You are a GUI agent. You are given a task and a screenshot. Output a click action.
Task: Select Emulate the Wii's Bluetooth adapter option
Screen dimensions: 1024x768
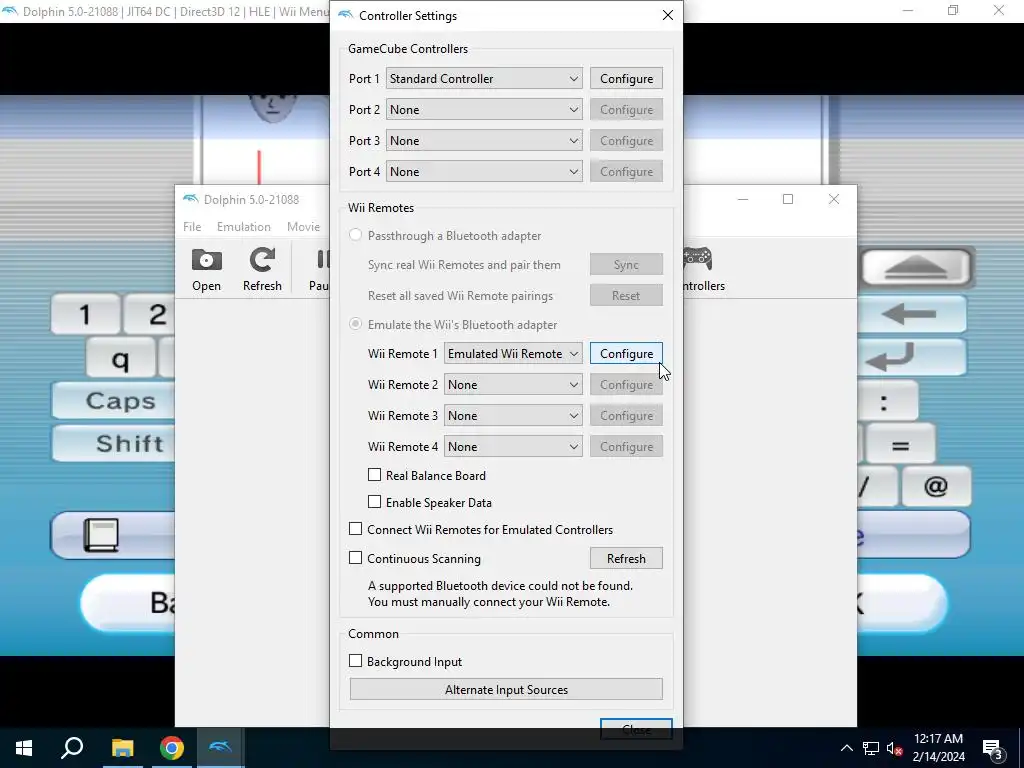pyautogui.click(x=355, y=324)
